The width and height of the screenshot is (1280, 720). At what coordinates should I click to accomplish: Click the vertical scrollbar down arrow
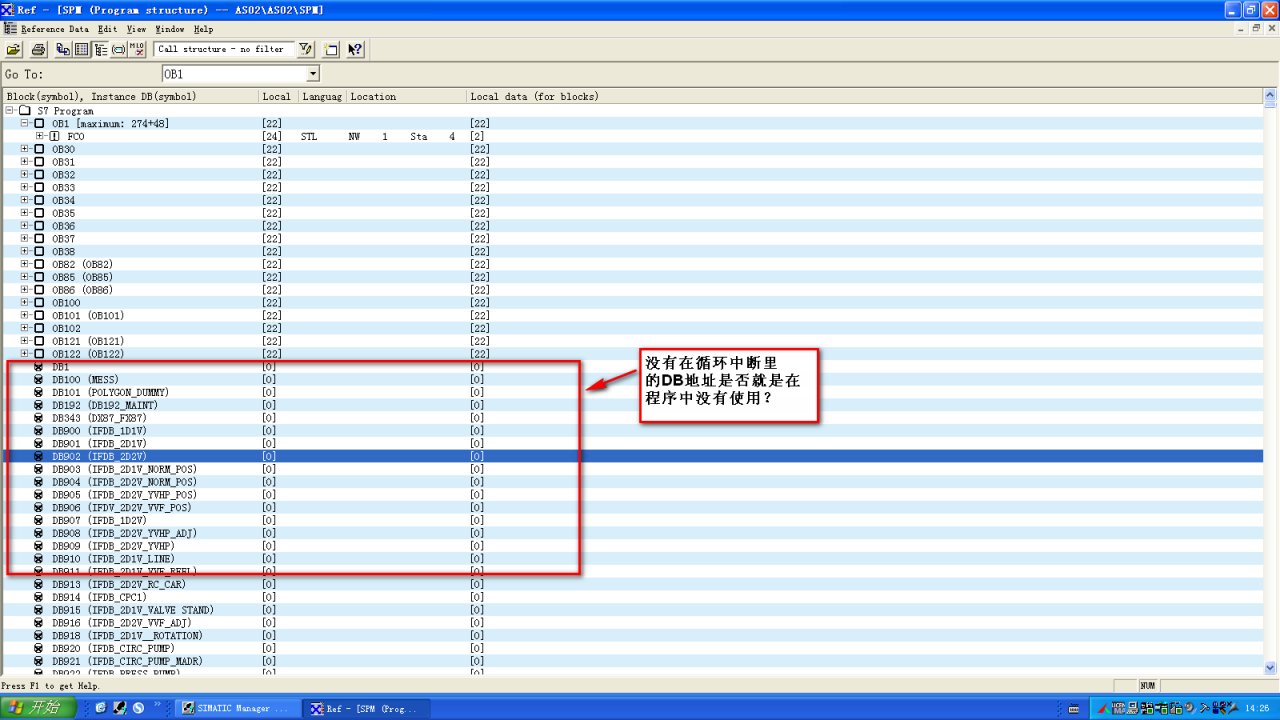tap(1271, 668)
